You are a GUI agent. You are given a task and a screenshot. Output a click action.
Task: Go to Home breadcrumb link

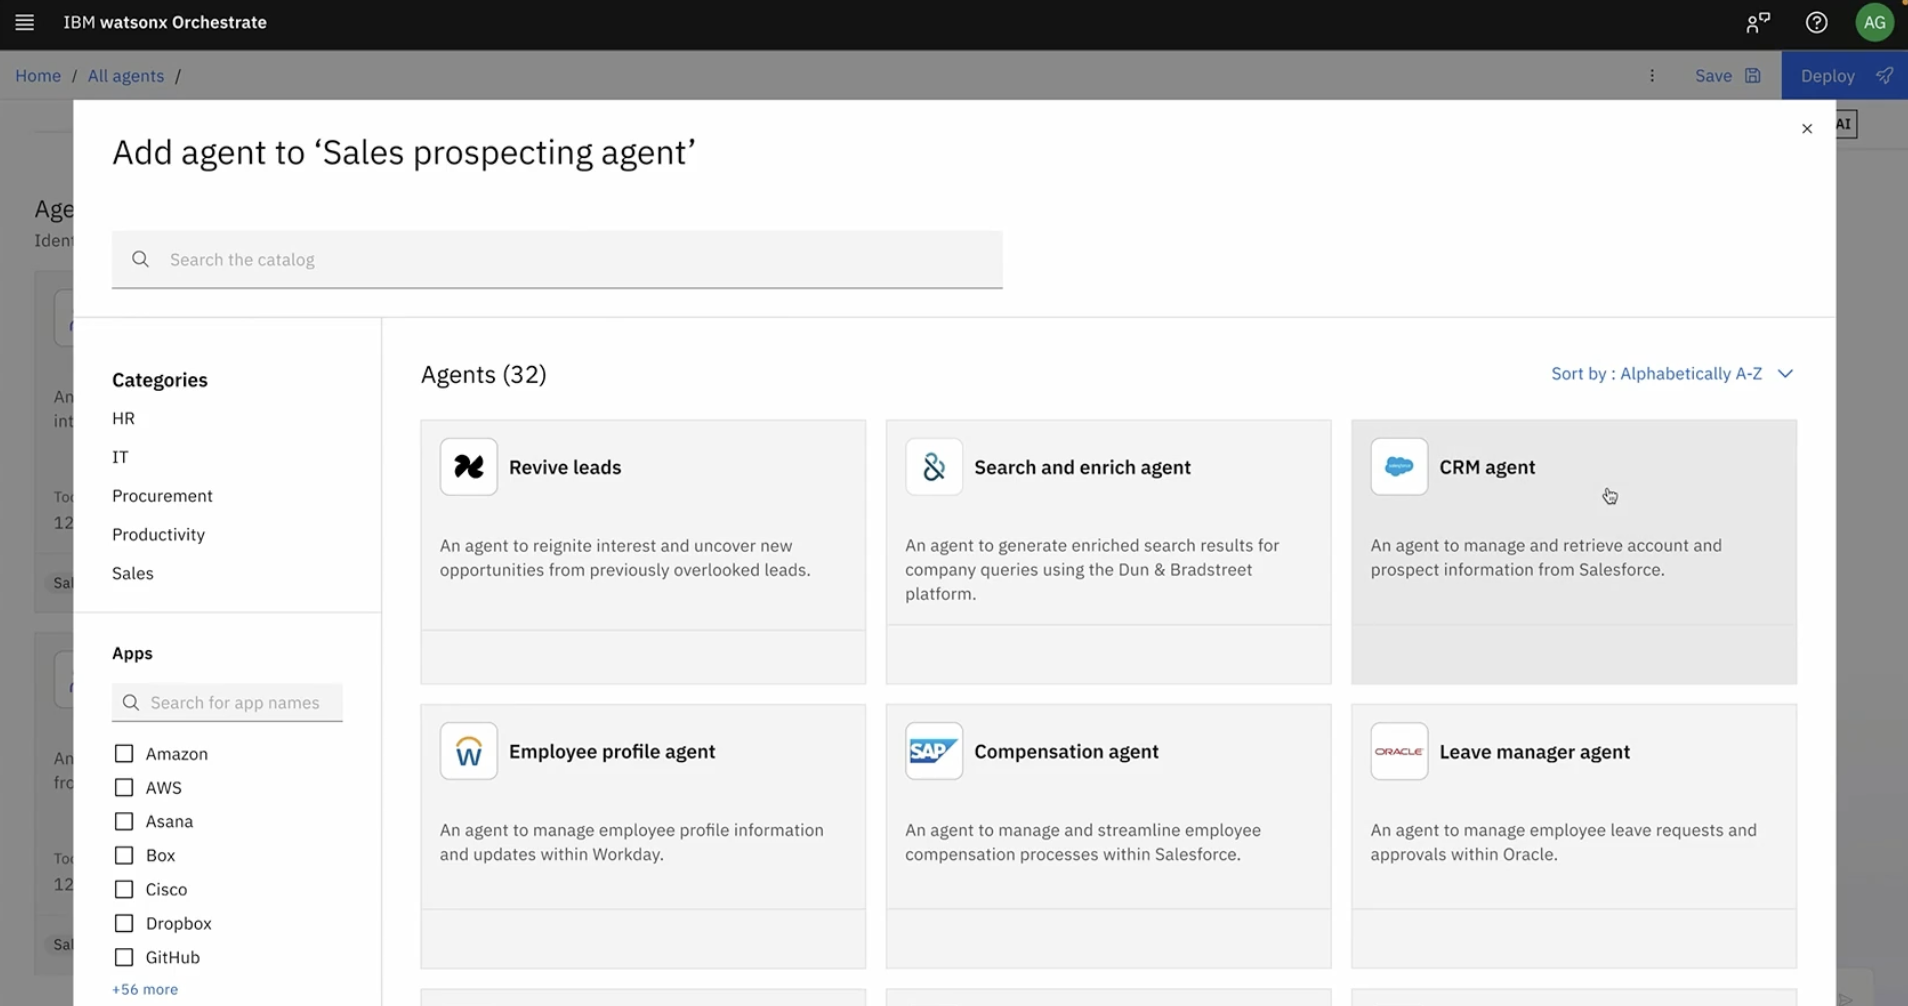click(x=38, y=75)
